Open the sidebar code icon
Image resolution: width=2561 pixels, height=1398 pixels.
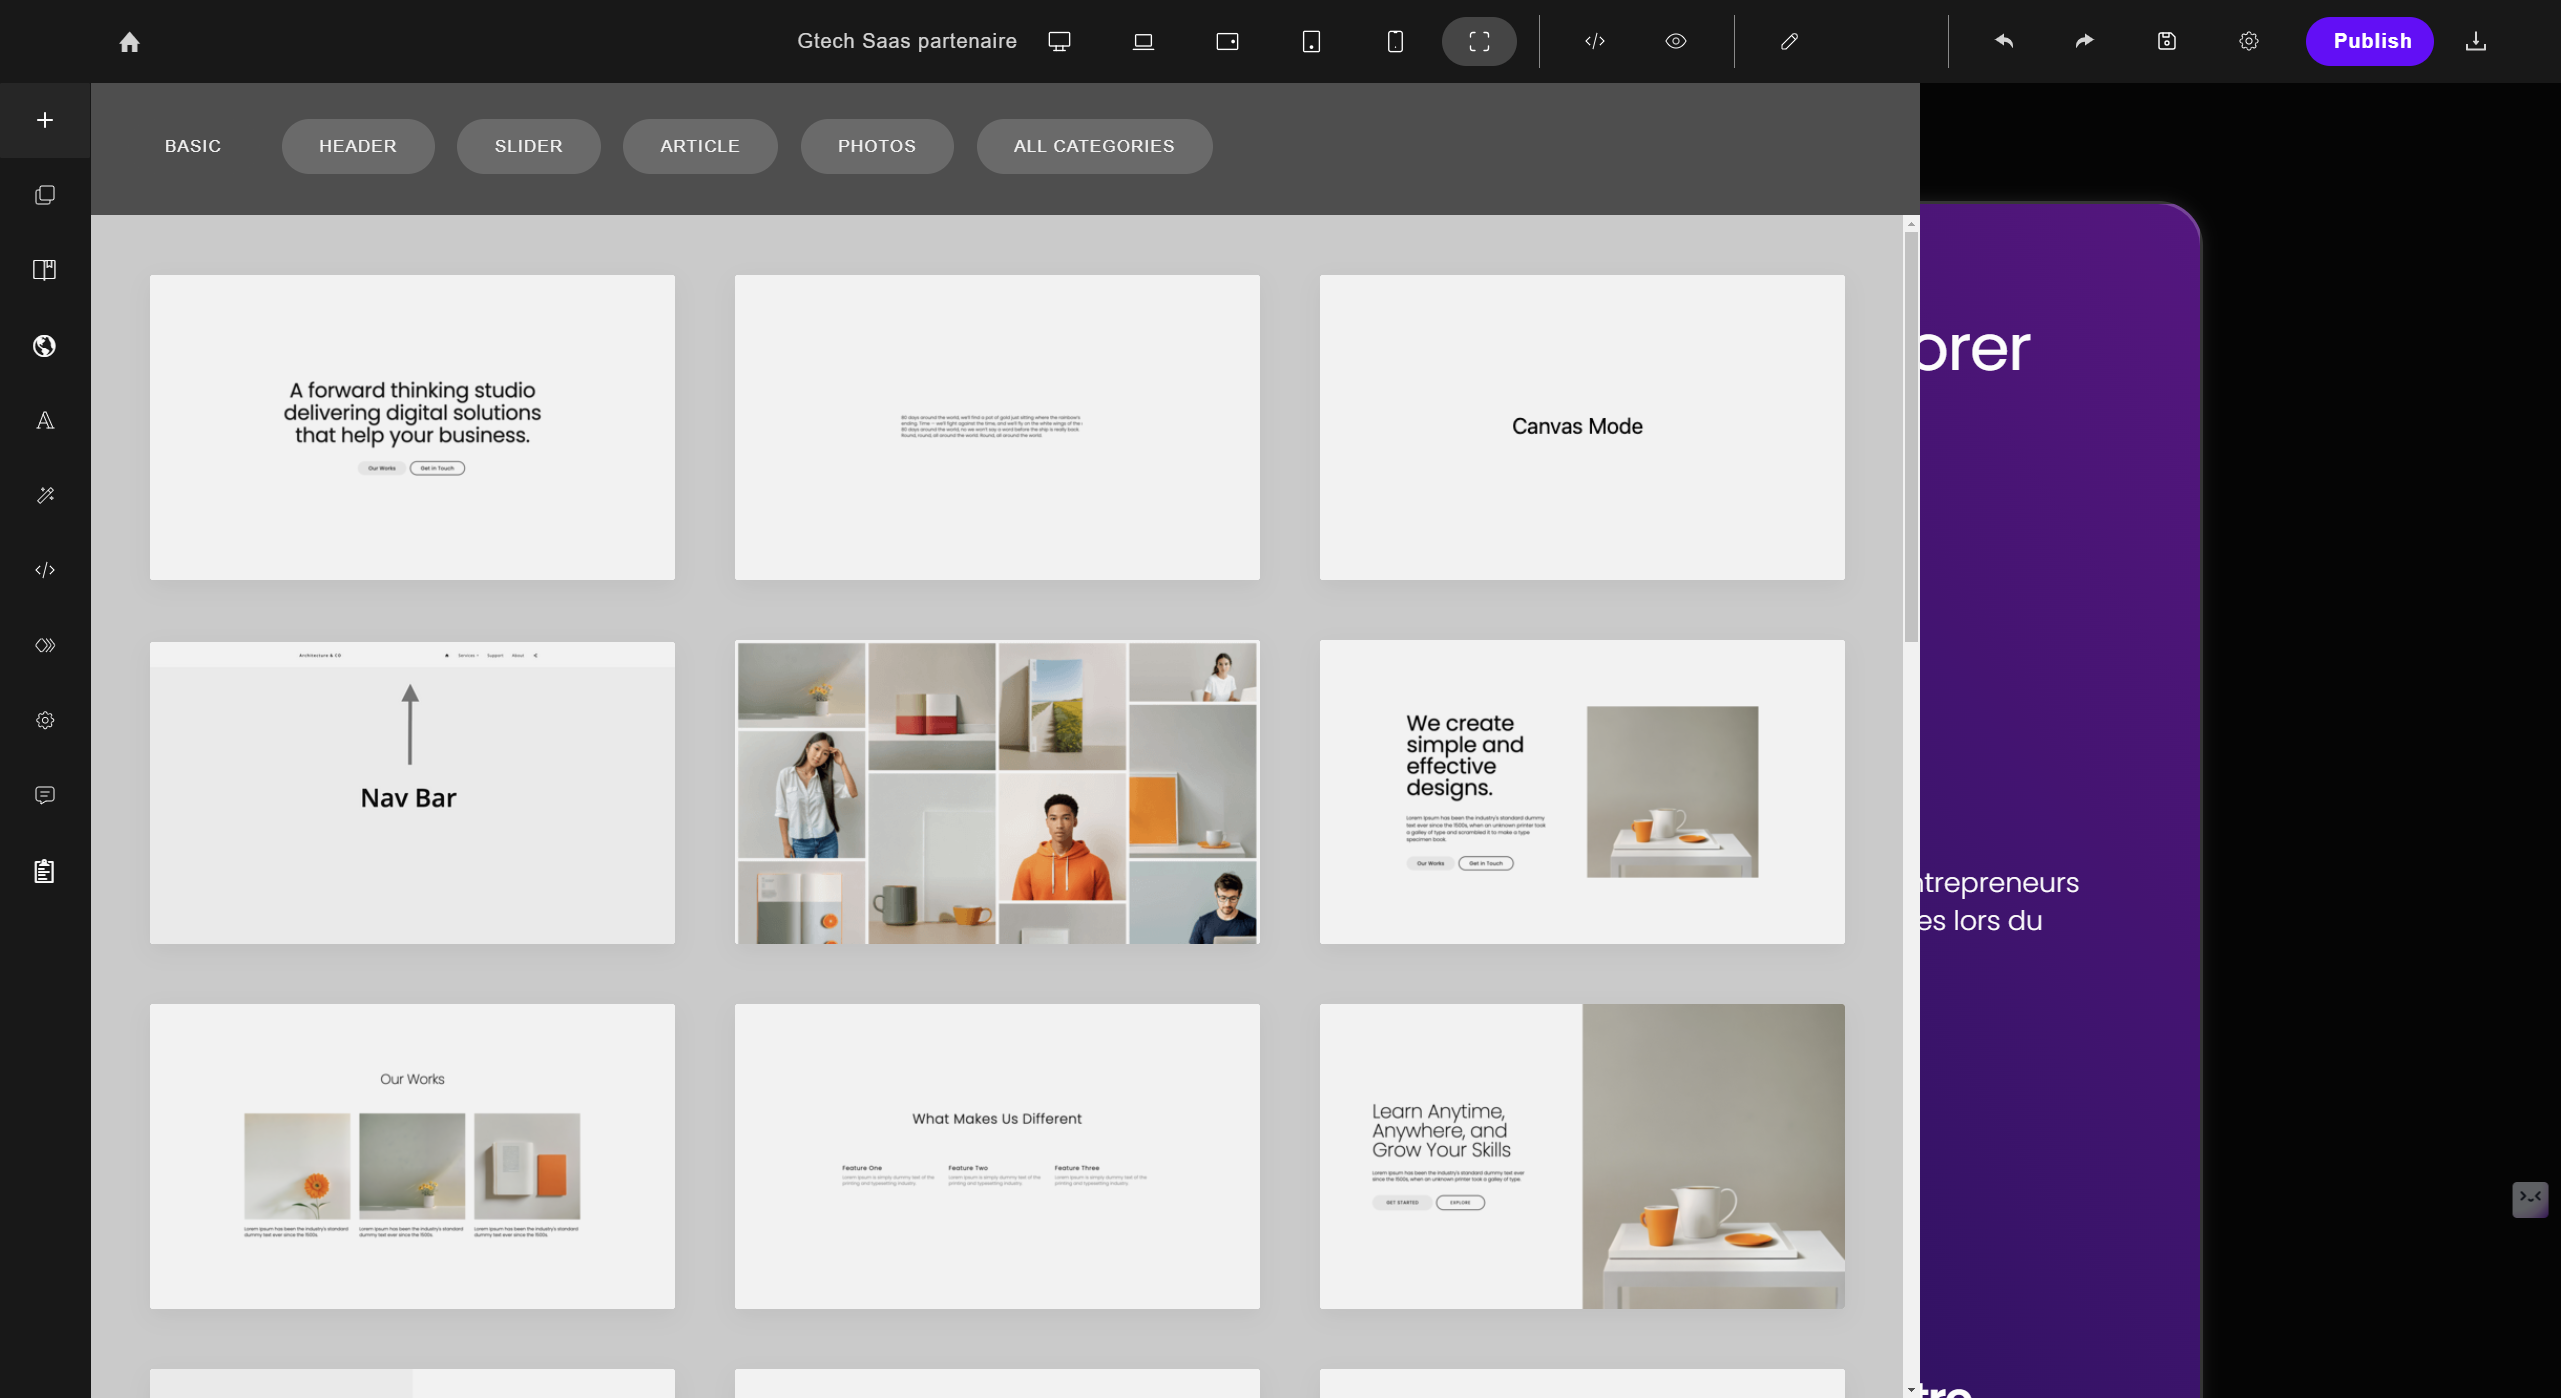pos(45,570)
